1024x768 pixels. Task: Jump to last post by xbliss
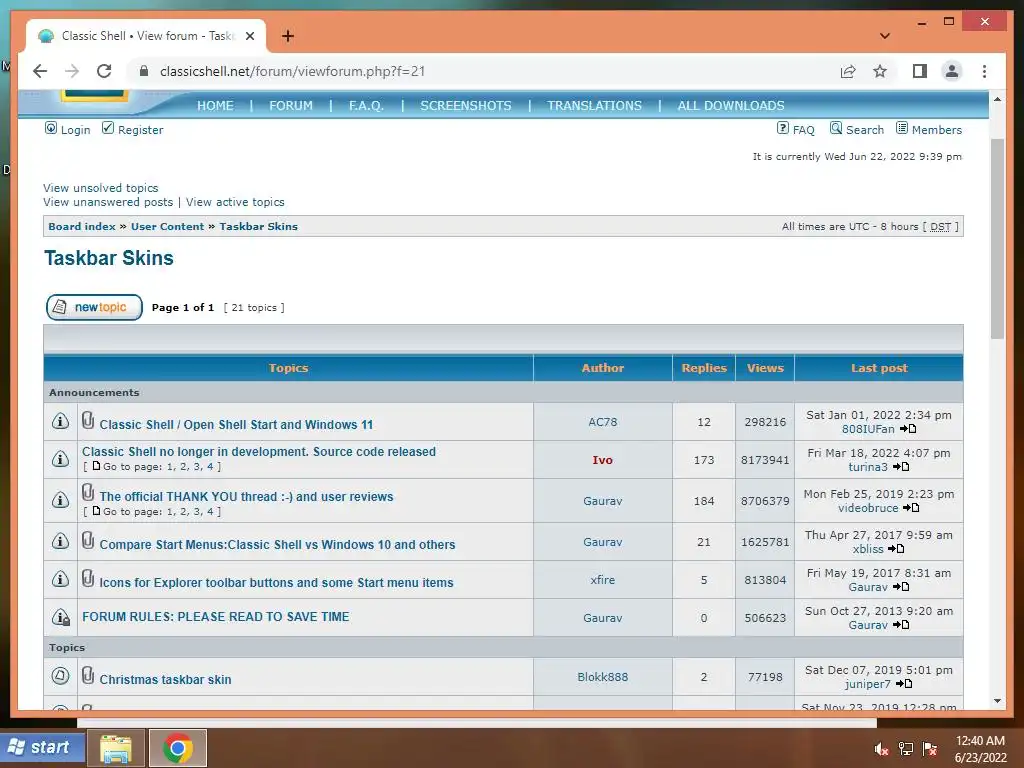coord(896,549)
